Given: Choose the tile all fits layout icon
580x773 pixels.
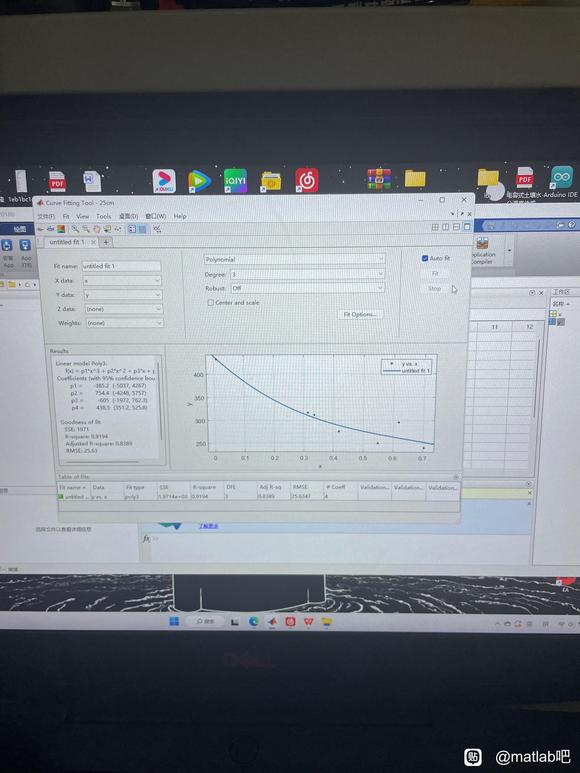Looking at the screenshot, I should (435, 227).
